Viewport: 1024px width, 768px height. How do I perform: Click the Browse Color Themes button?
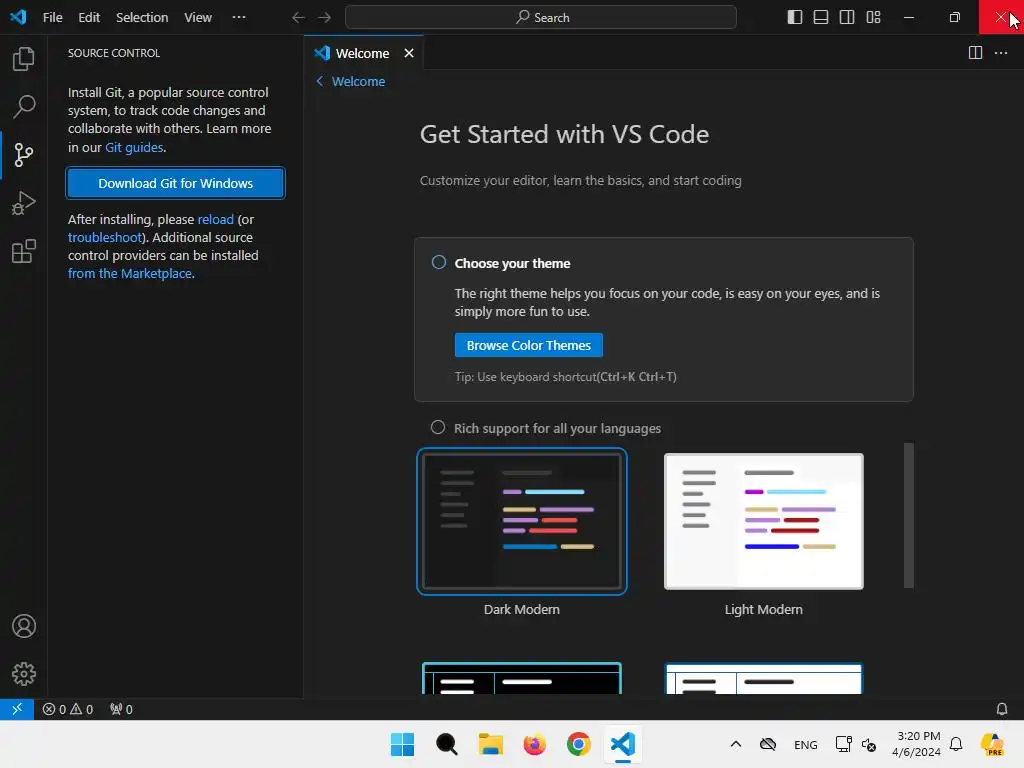(x=529, y=345)
